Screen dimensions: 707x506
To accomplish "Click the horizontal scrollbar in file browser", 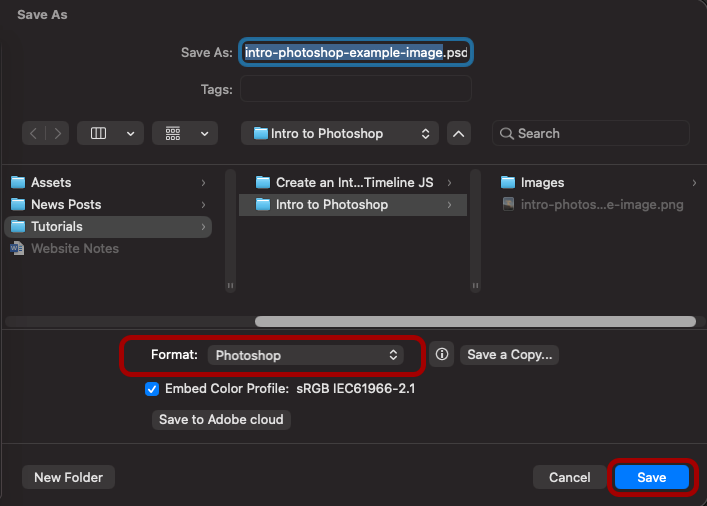I will point(475,322).
